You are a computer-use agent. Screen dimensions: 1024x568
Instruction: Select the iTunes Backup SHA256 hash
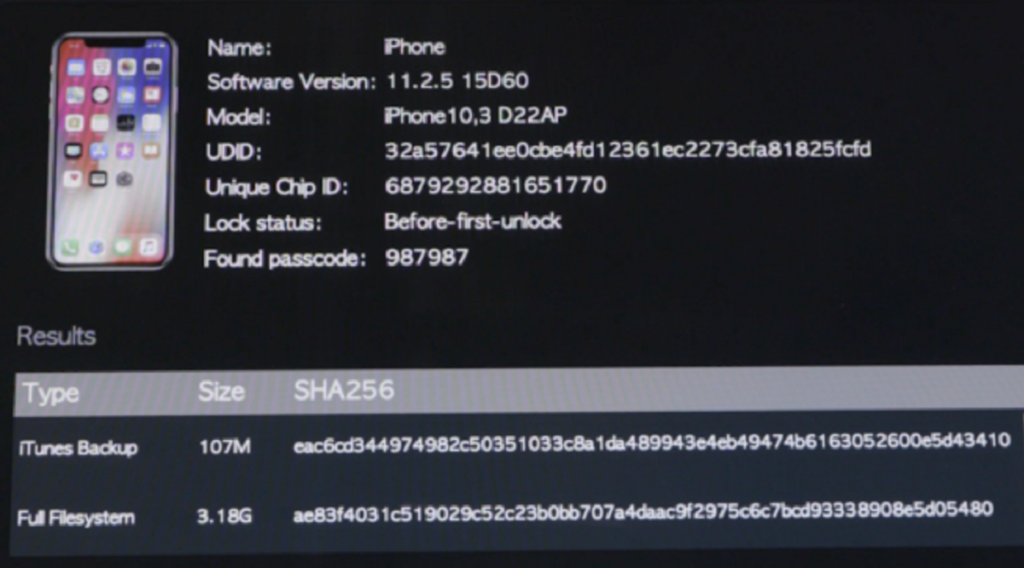(652, 443)
